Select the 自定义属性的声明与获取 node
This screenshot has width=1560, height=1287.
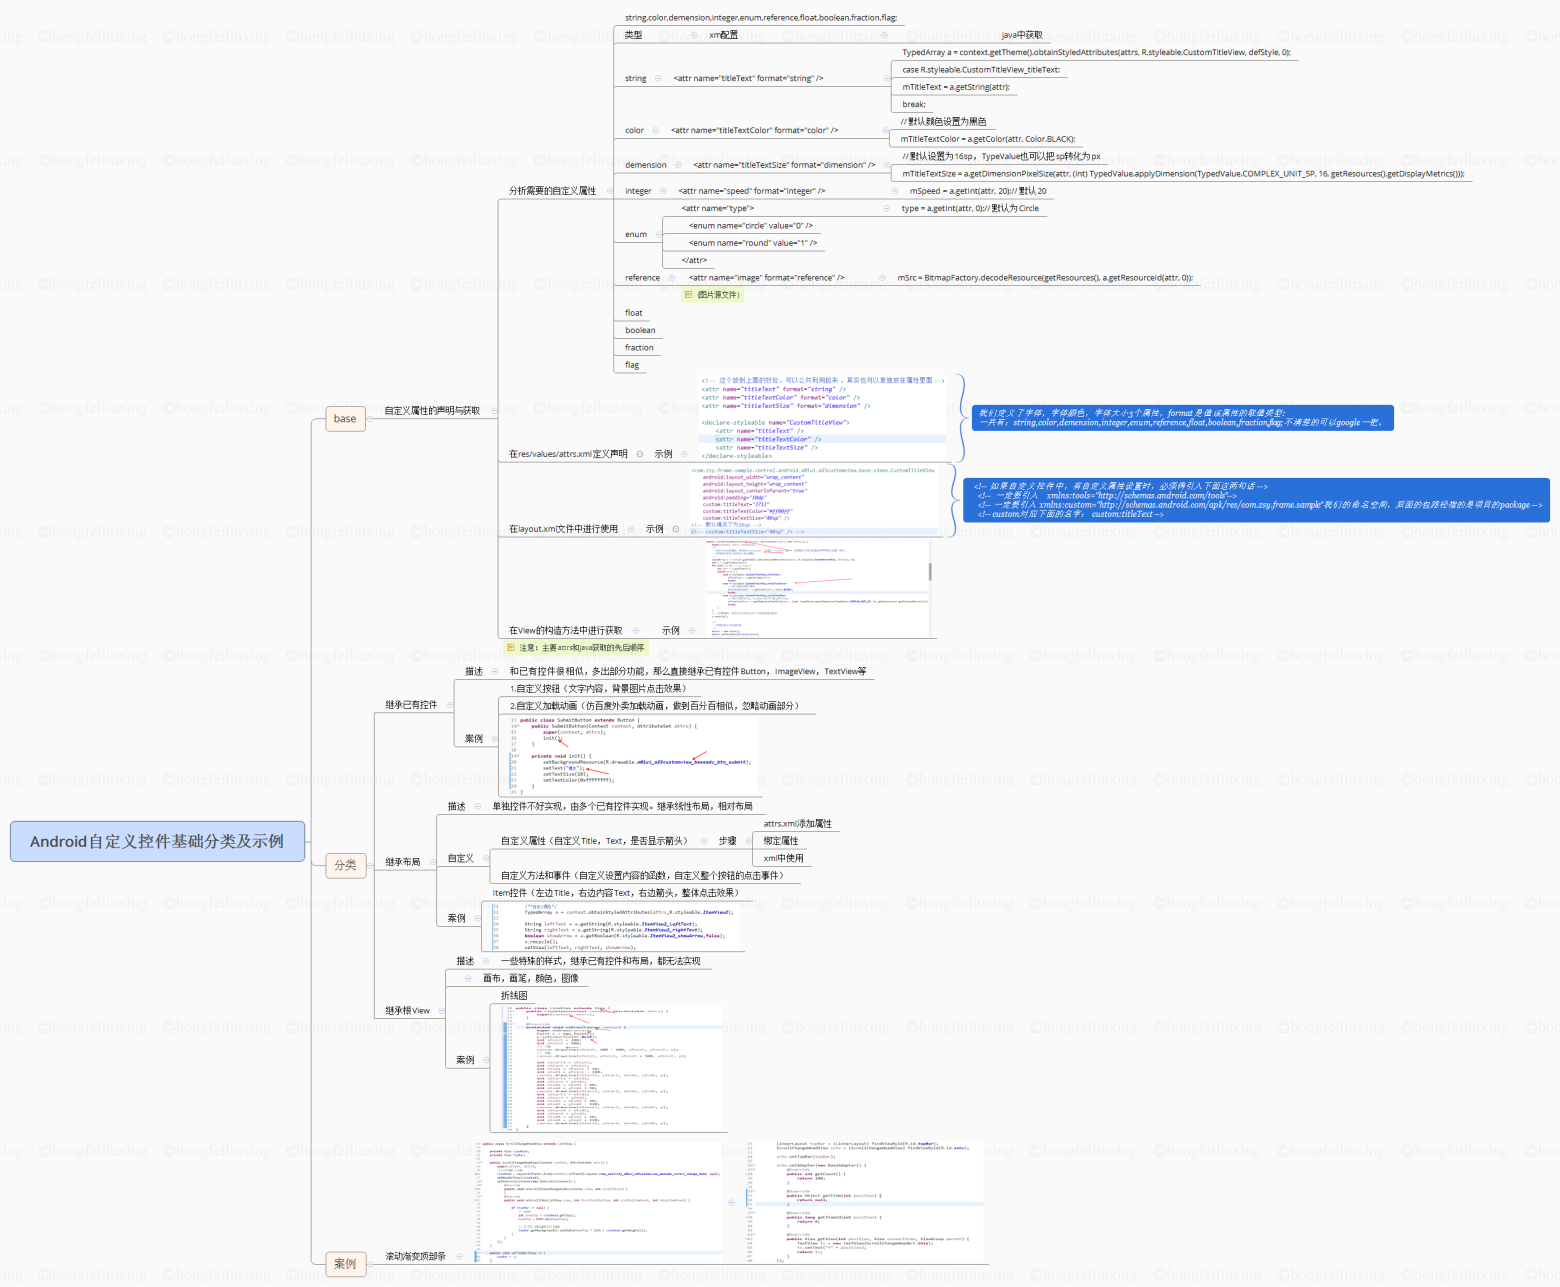pyautogui.click(x=432, y=411)
